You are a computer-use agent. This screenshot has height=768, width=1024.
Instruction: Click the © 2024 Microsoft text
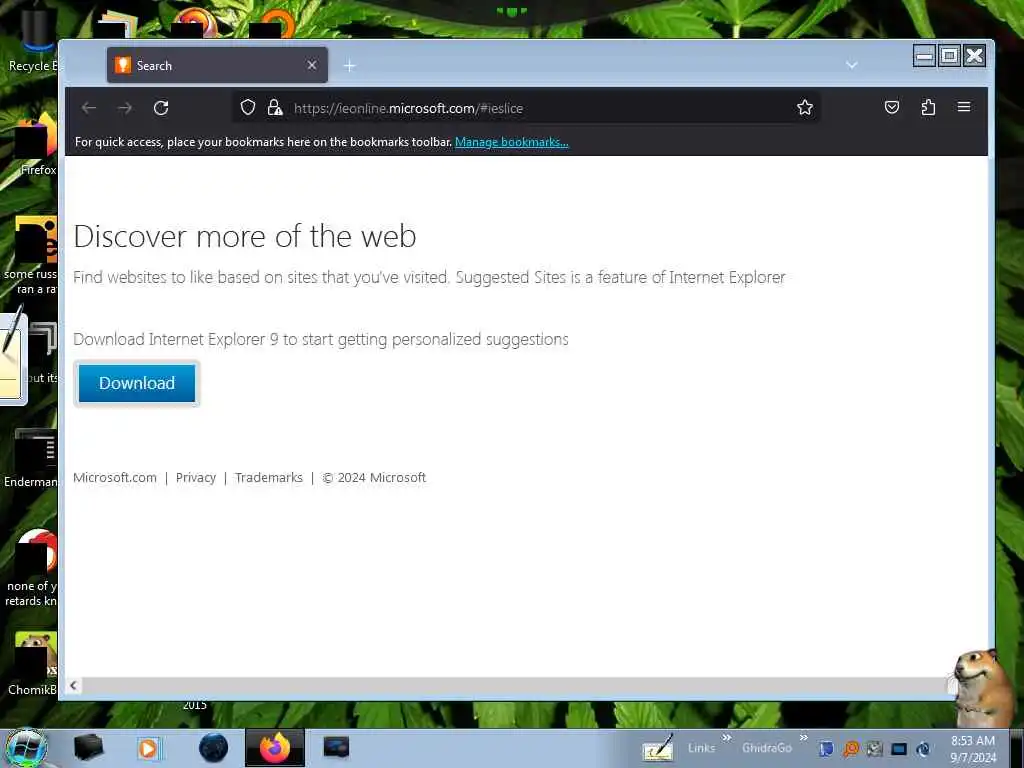tap(374, 477)
